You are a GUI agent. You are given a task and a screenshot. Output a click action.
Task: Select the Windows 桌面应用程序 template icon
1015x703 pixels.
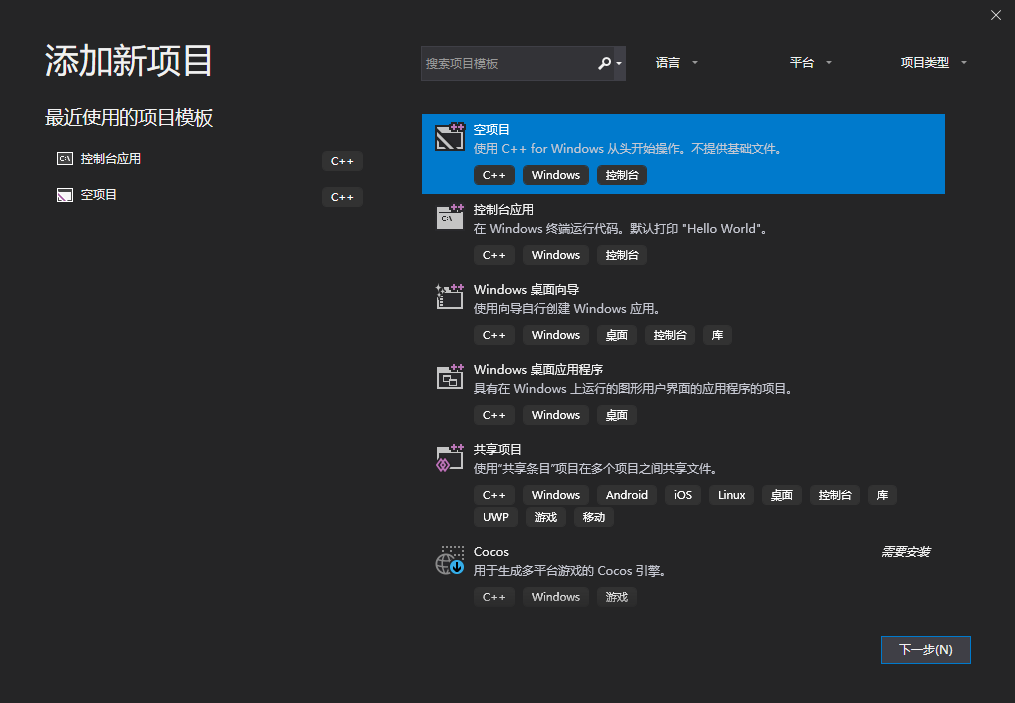click(x=449, y=378)
